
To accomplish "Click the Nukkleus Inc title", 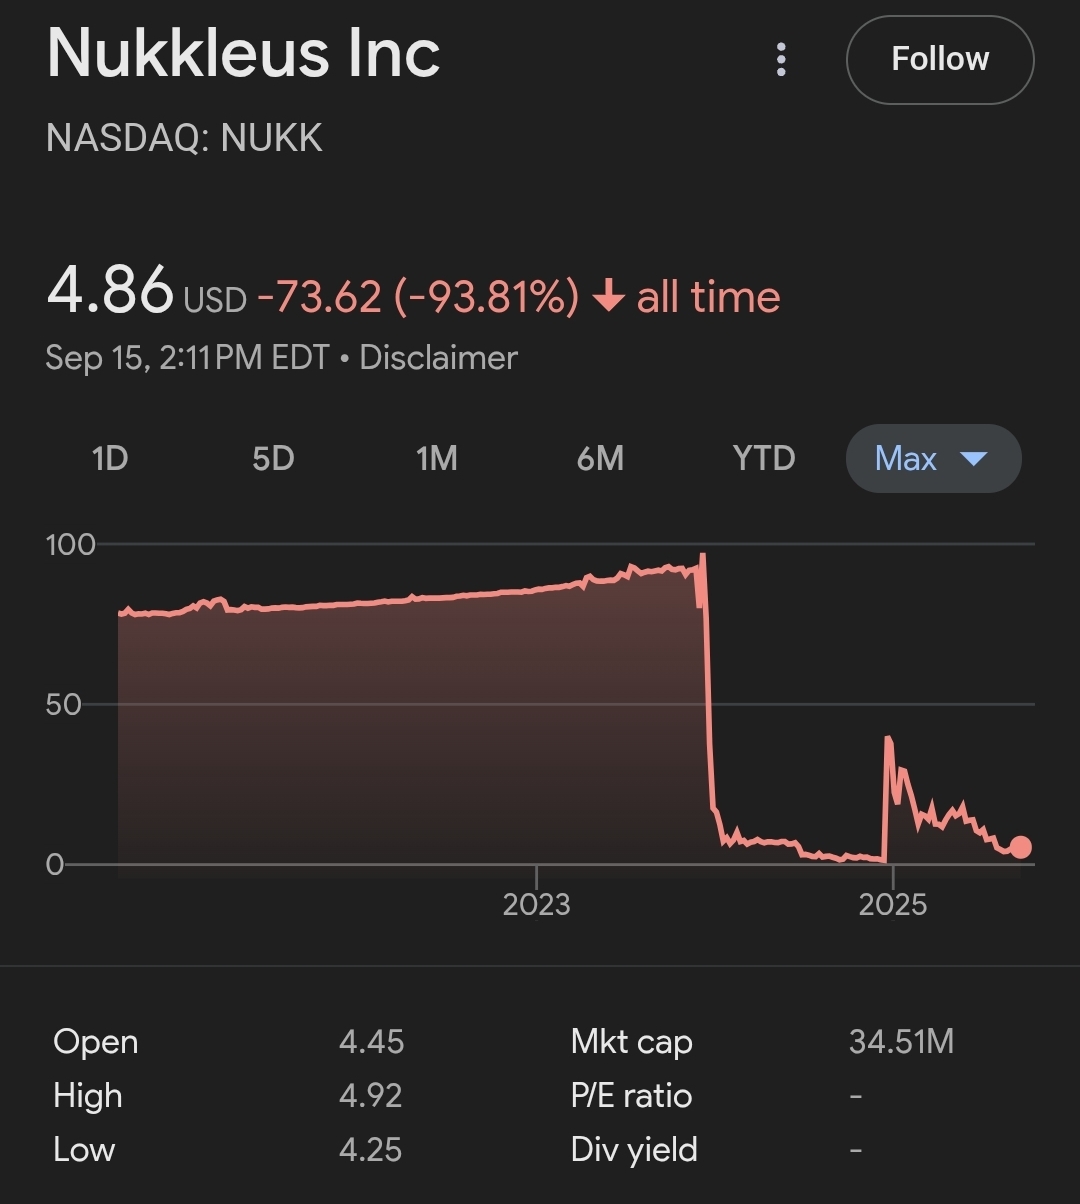I will (x=243, y=53).
